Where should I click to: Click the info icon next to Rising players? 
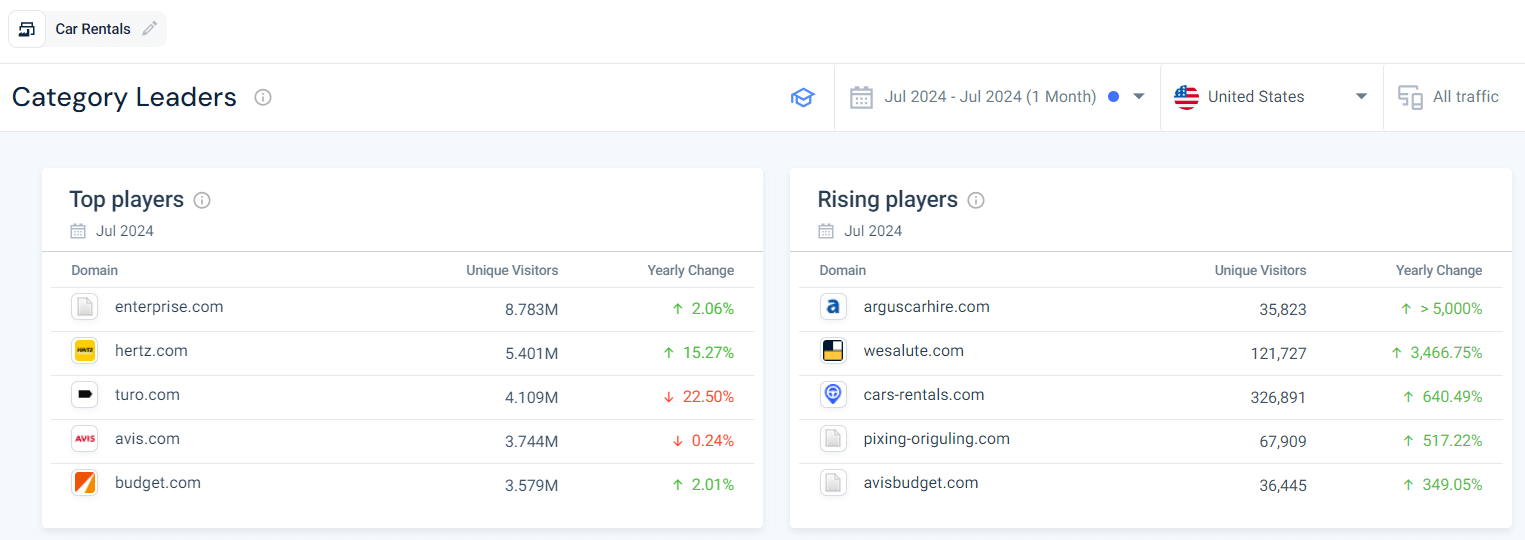[x=976, y=200]
